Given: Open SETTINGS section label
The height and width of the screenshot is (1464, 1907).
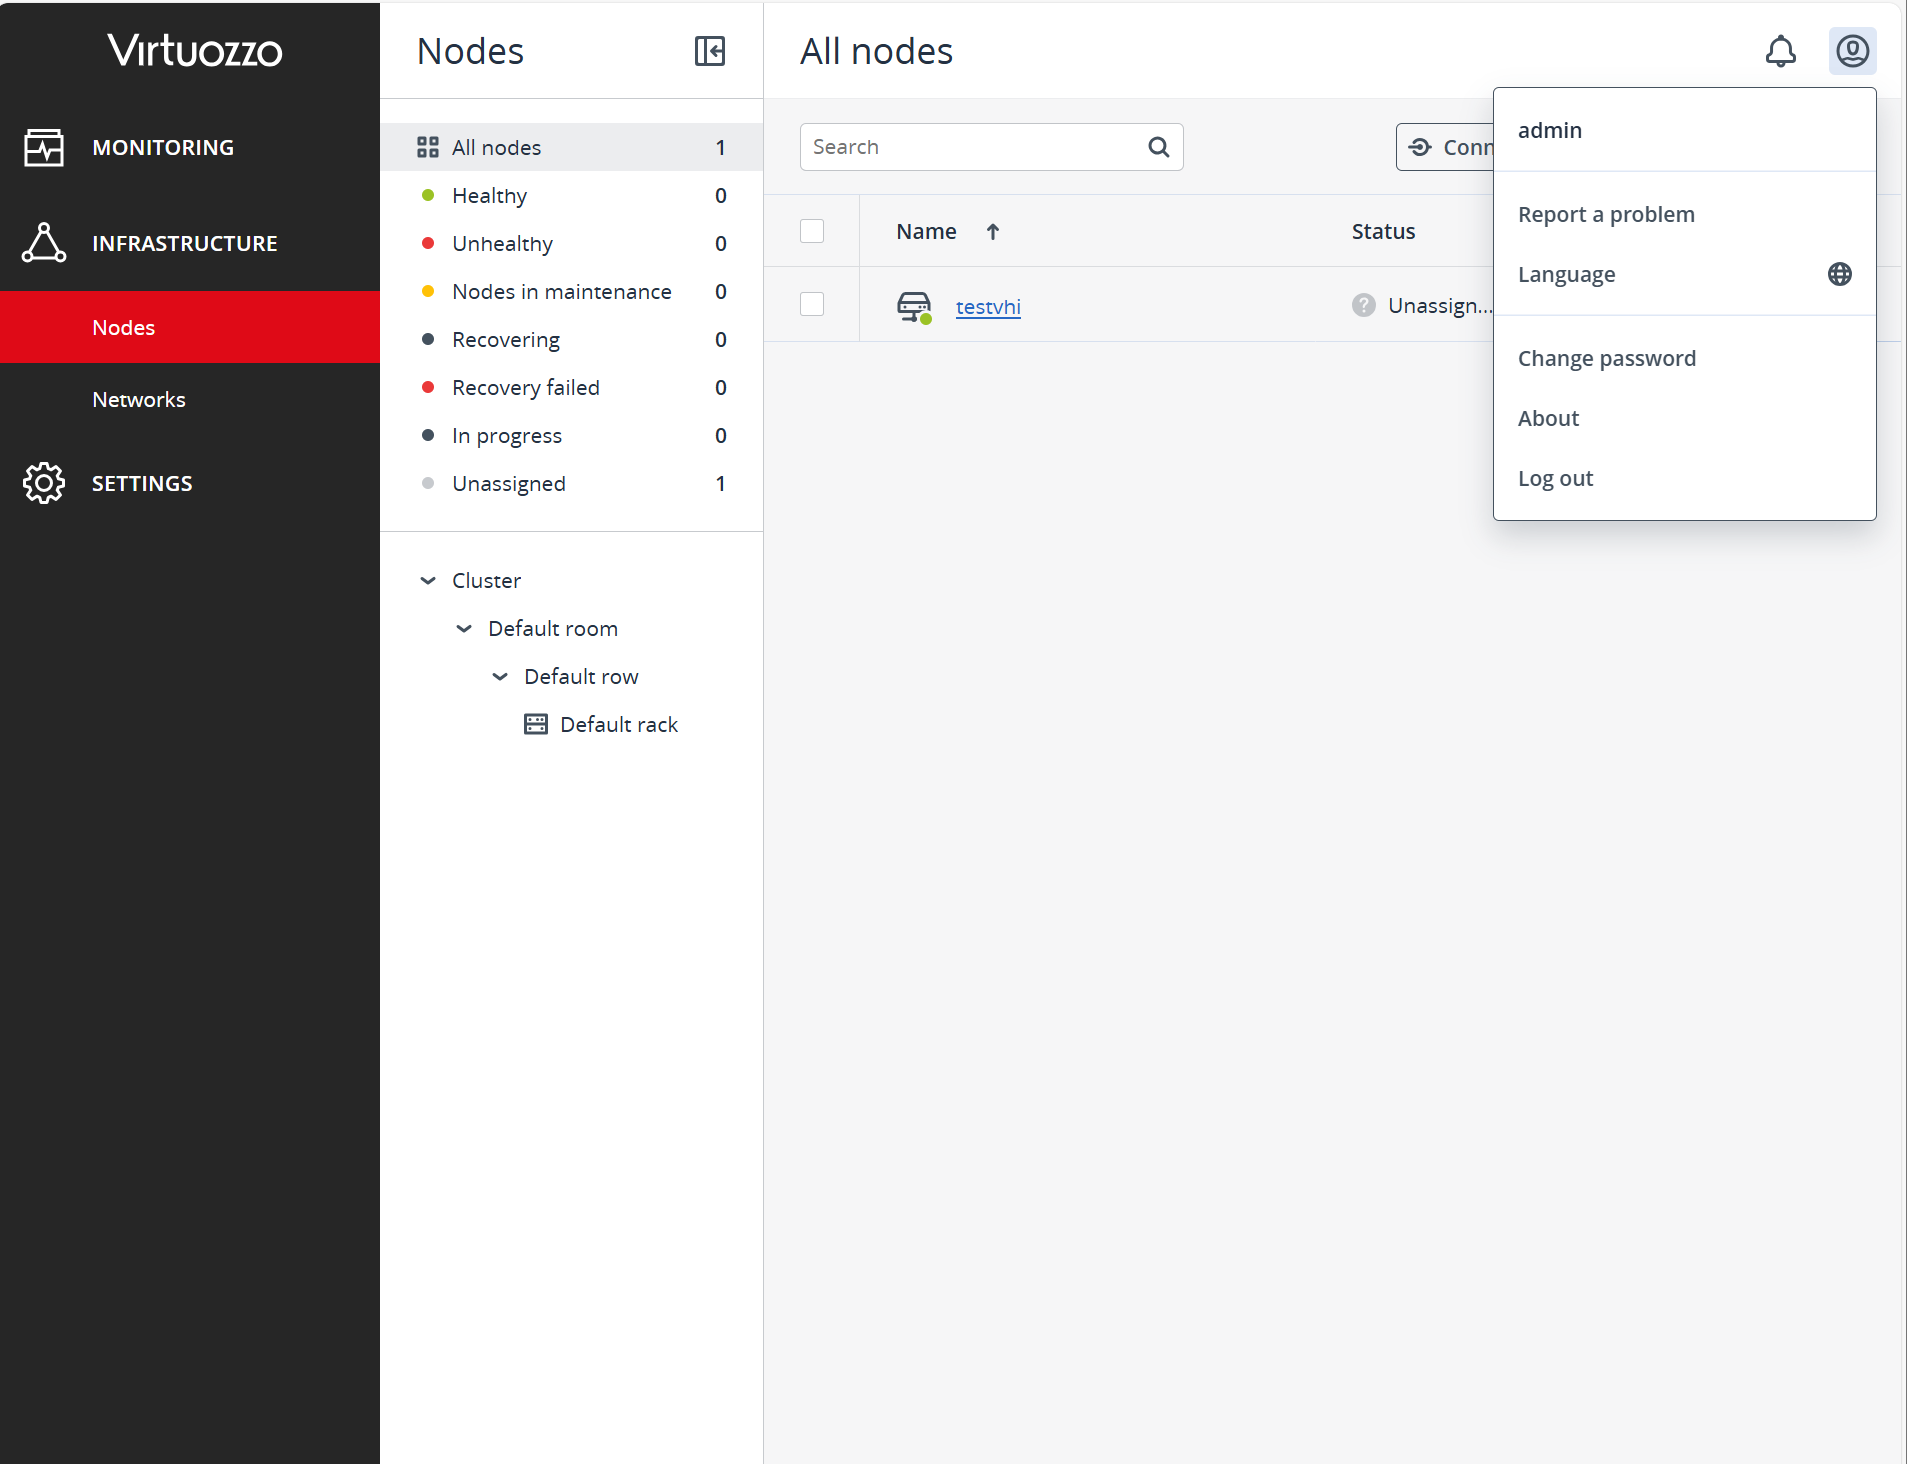Looking at the screenshot, I should click(x=142, y=483).
